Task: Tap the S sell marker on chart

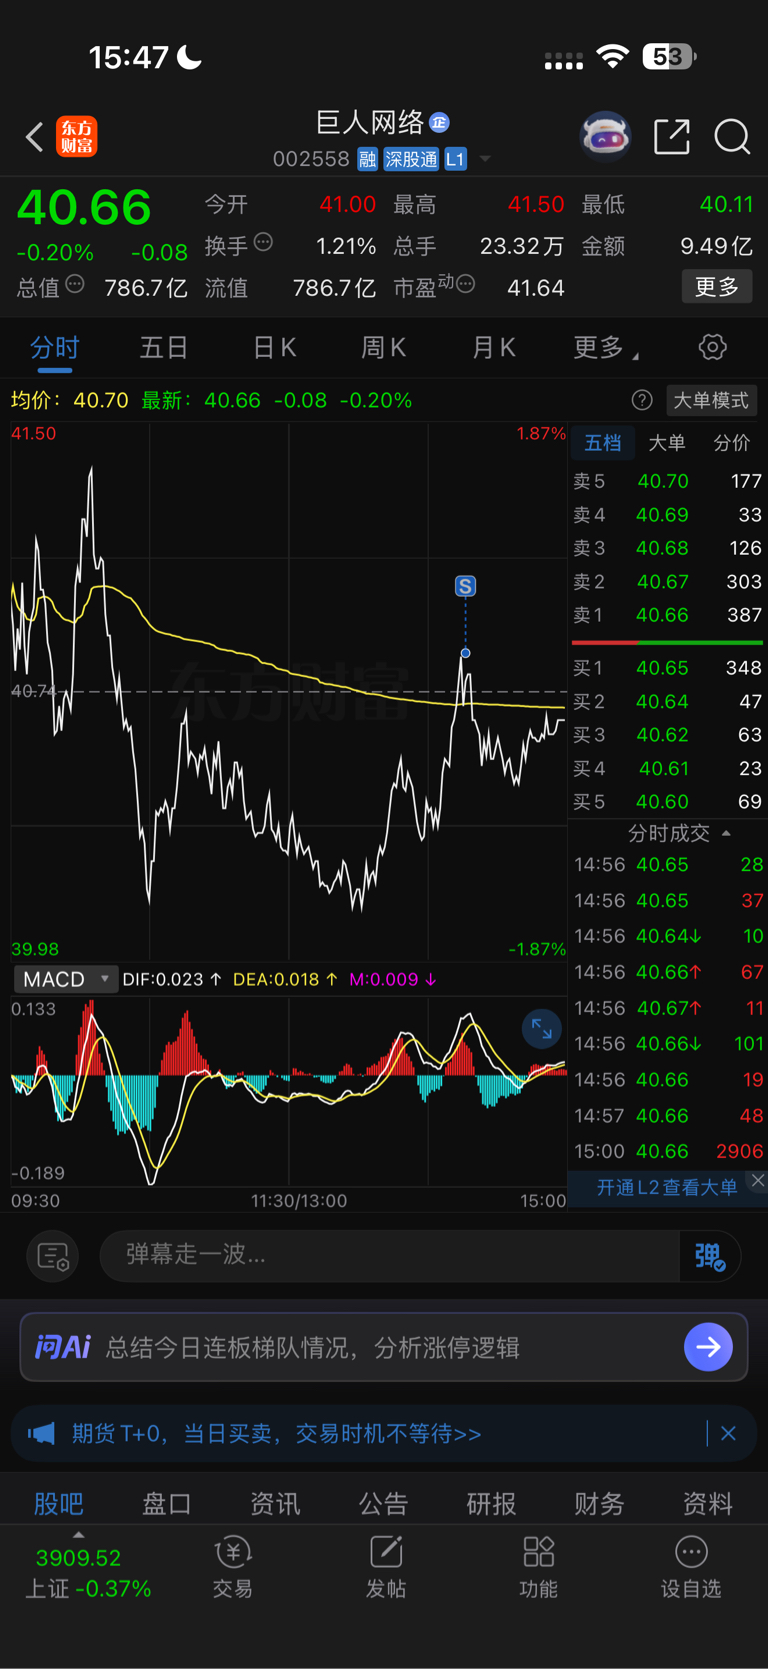Action: (465, 586)
